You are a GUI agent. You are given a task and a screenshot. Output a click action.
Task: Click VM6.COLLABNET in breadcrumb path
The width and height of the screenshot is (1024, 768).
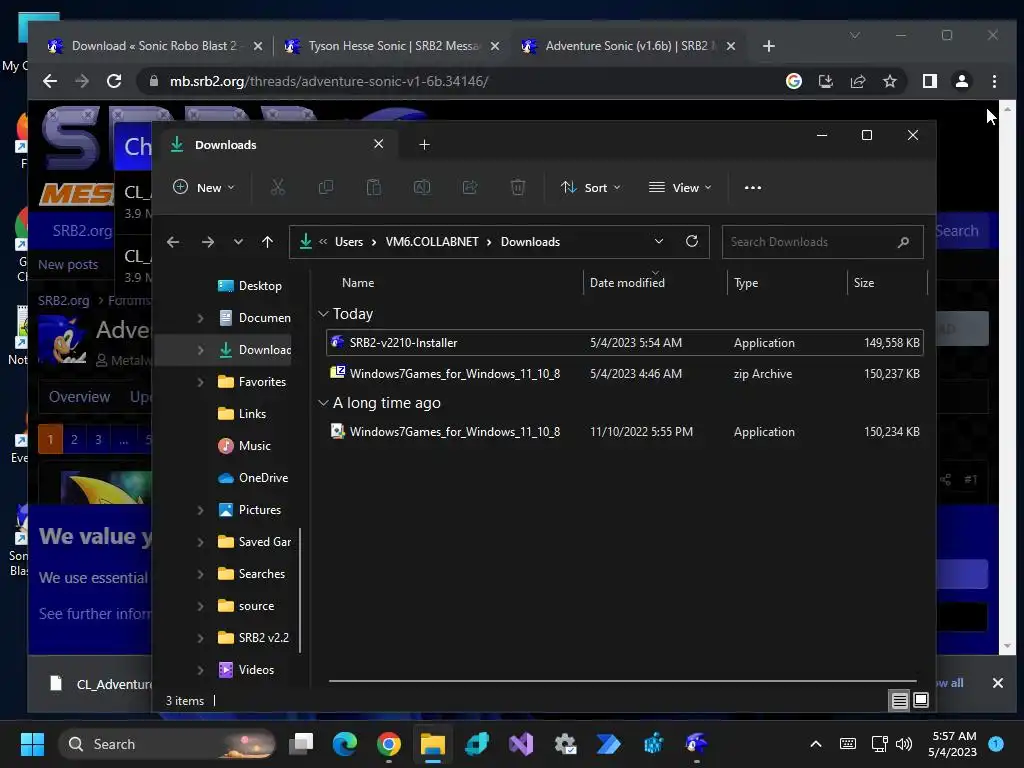(432, 242)
